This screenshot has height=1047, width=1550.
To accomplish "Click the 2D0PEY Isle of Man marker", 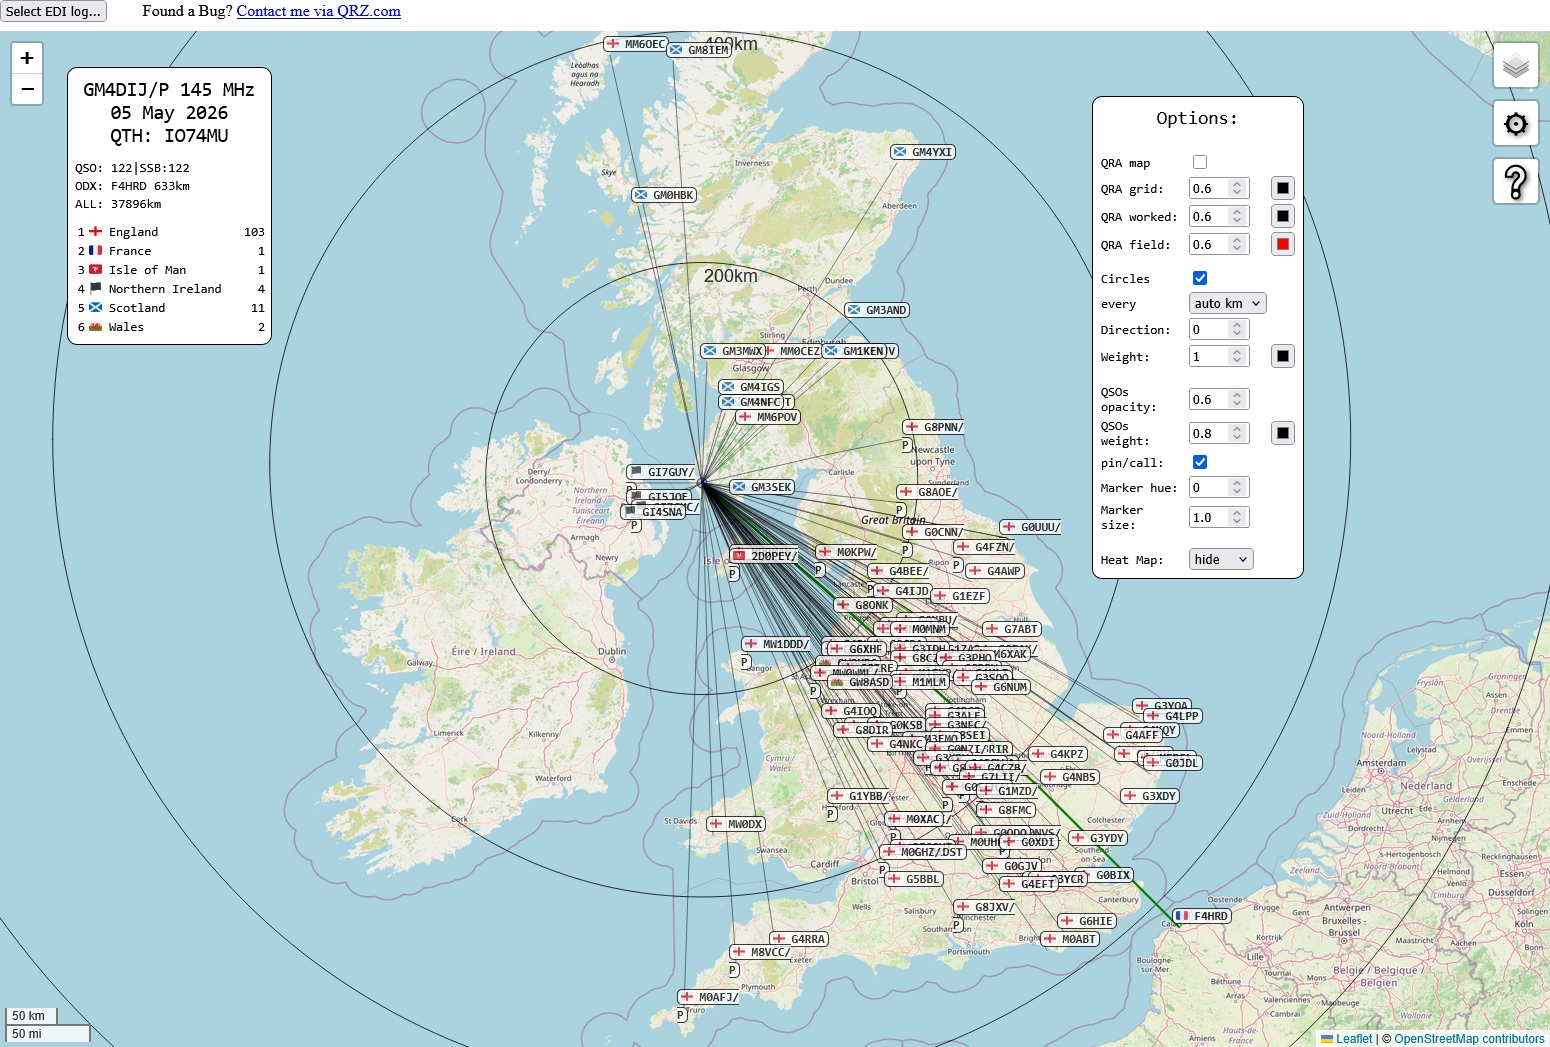I will [765, 556].
